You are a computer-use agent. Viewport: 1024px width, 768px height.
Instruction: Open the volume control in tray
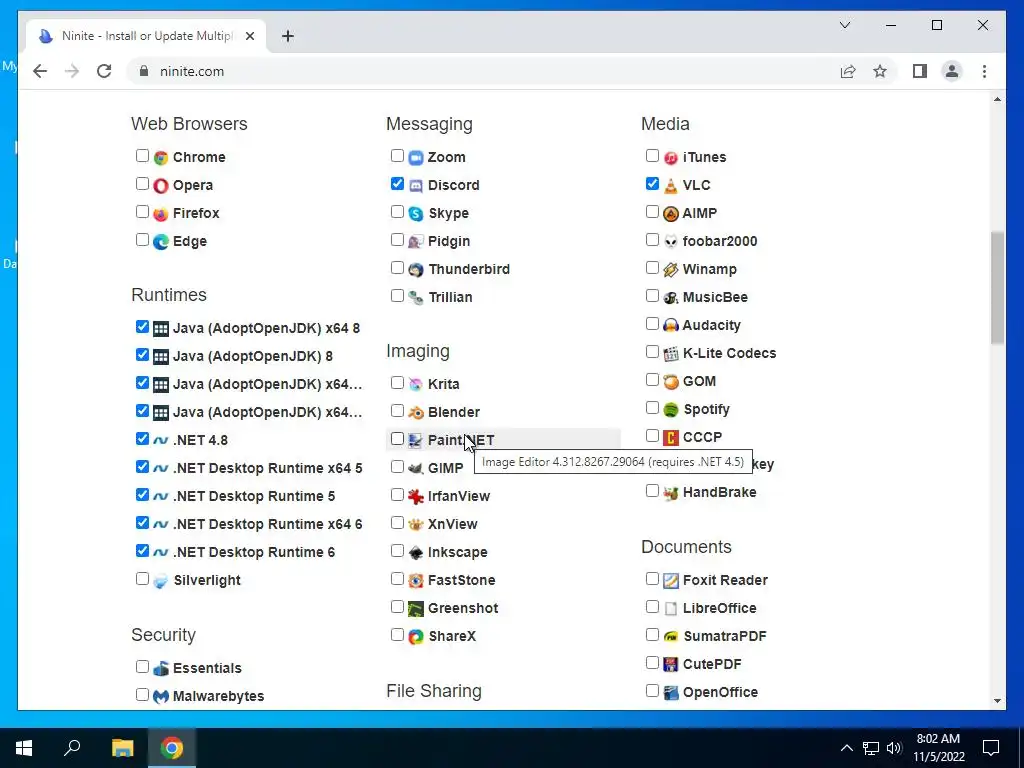pyautogui.click(x=894, y=748)
